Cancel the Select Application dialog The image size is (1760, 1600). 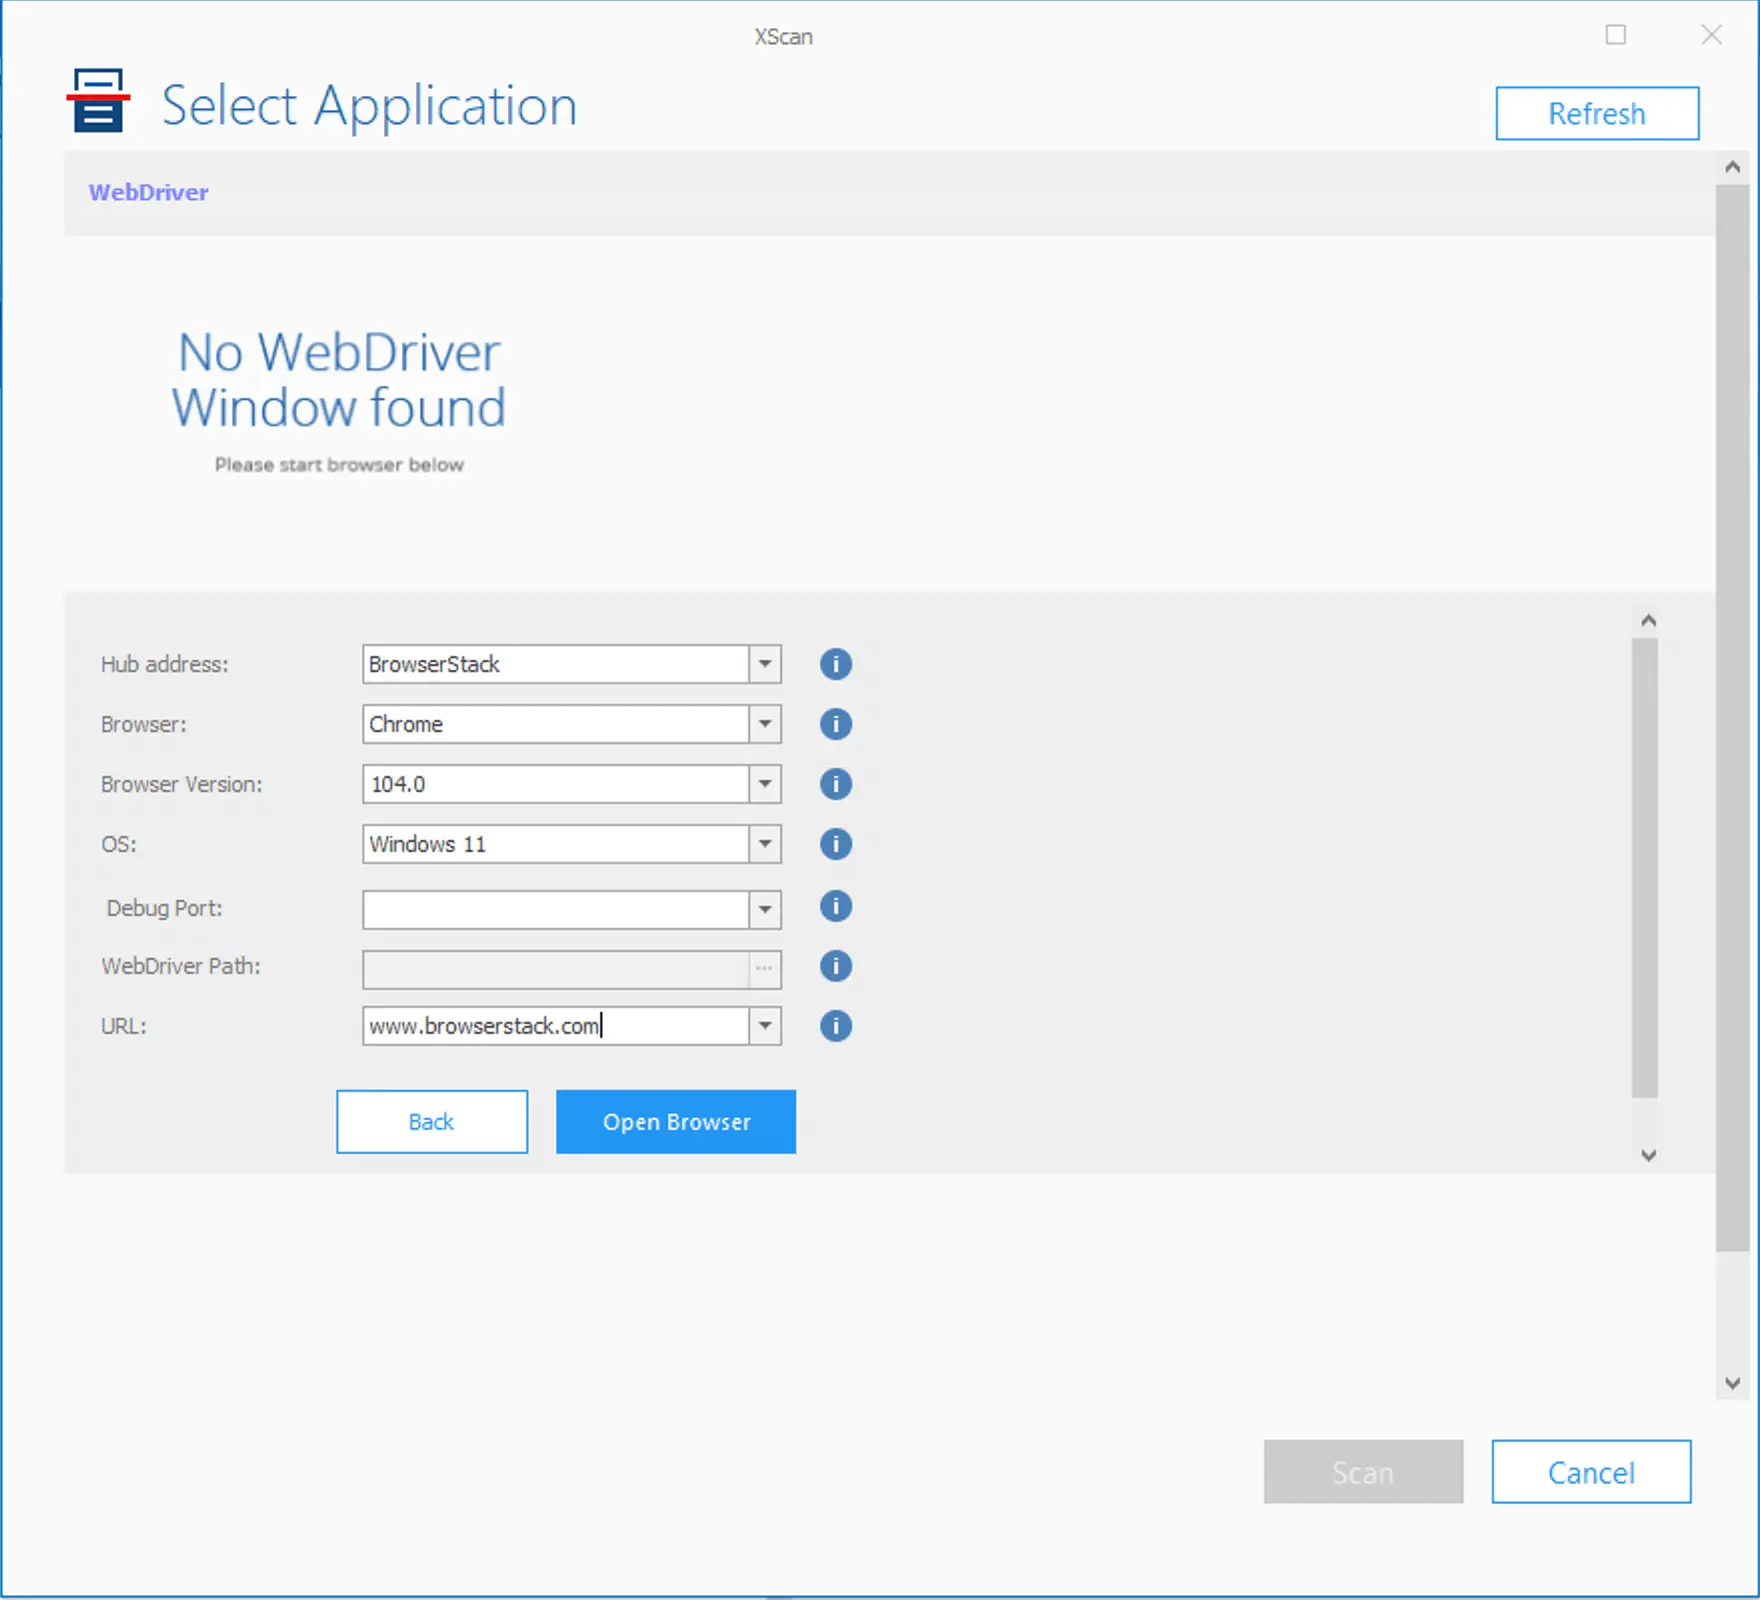click(x=1591, y=1472)
